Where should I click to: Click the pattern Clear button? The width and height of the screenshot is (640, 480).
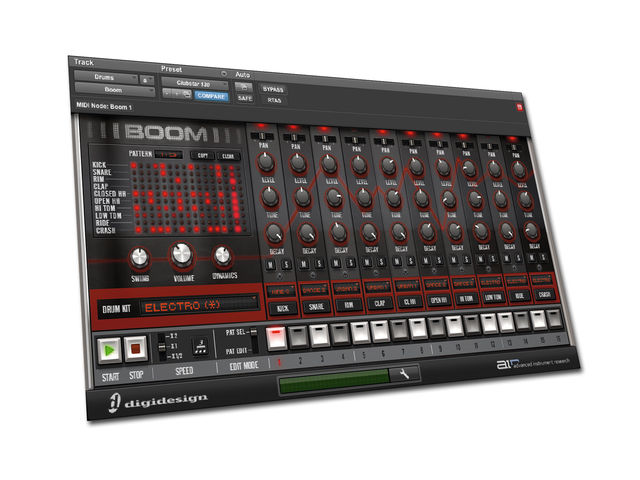click(228, 156)
